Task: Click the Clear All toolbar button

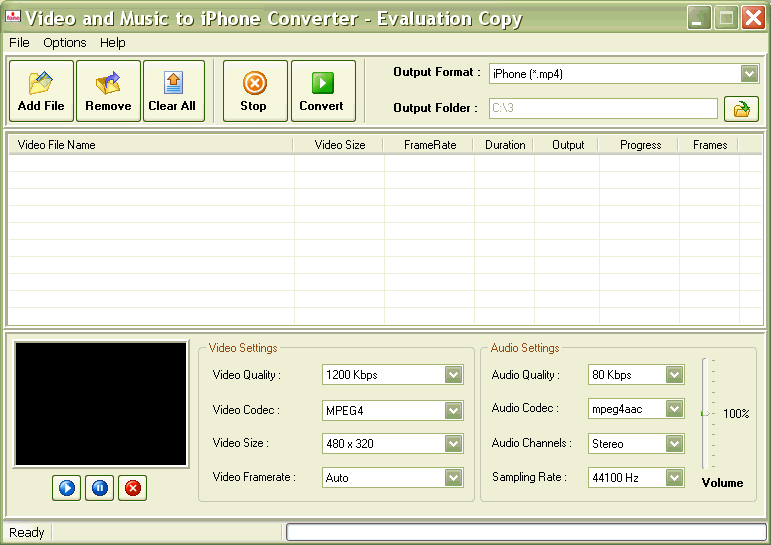Action: [174, 91]
